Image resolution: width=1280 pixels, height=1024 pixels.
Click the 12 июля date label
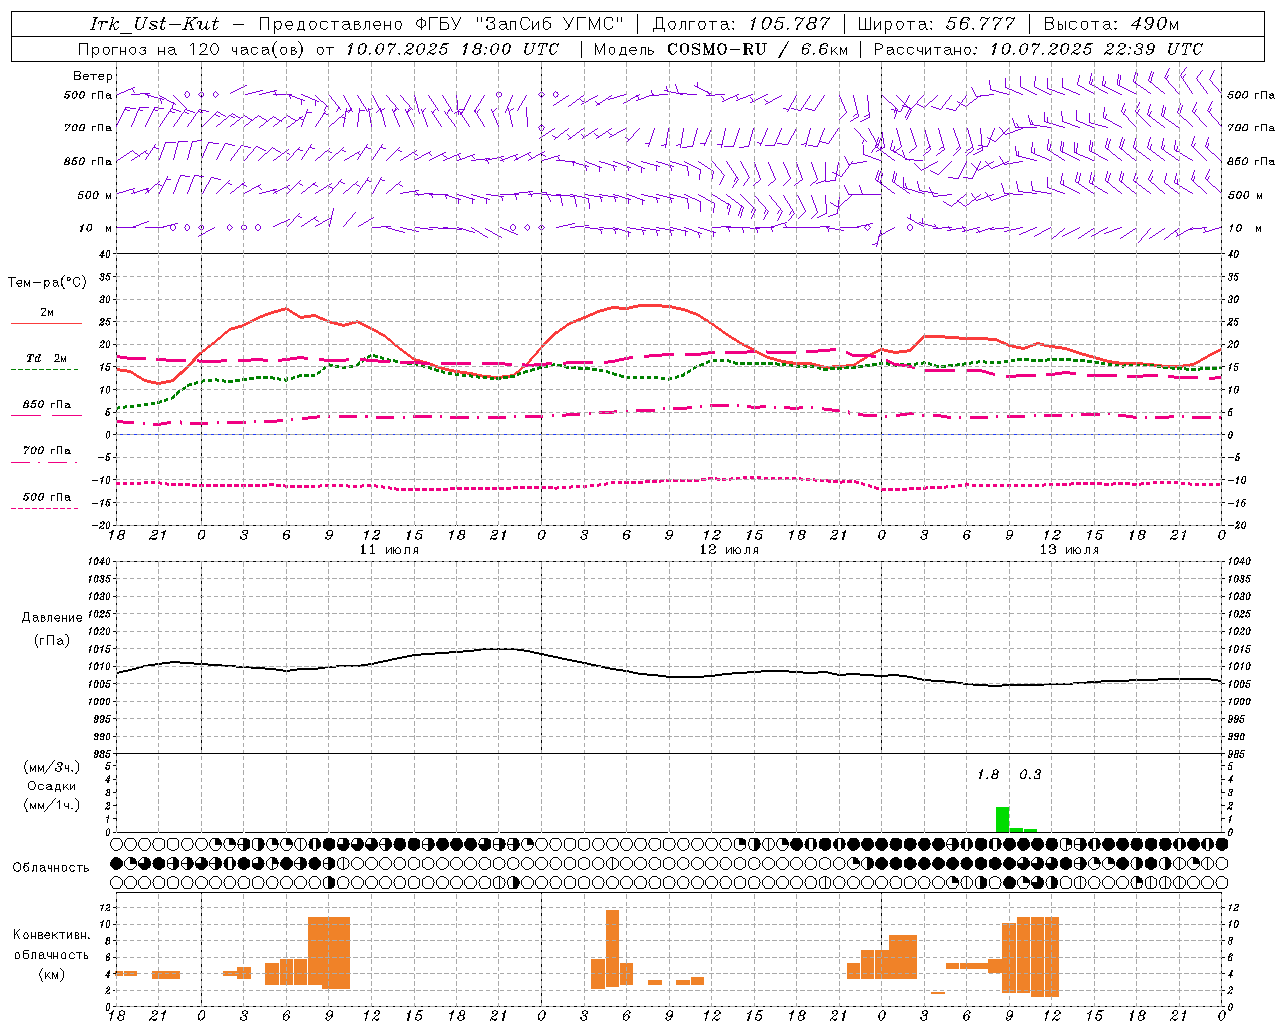[729, 550]
